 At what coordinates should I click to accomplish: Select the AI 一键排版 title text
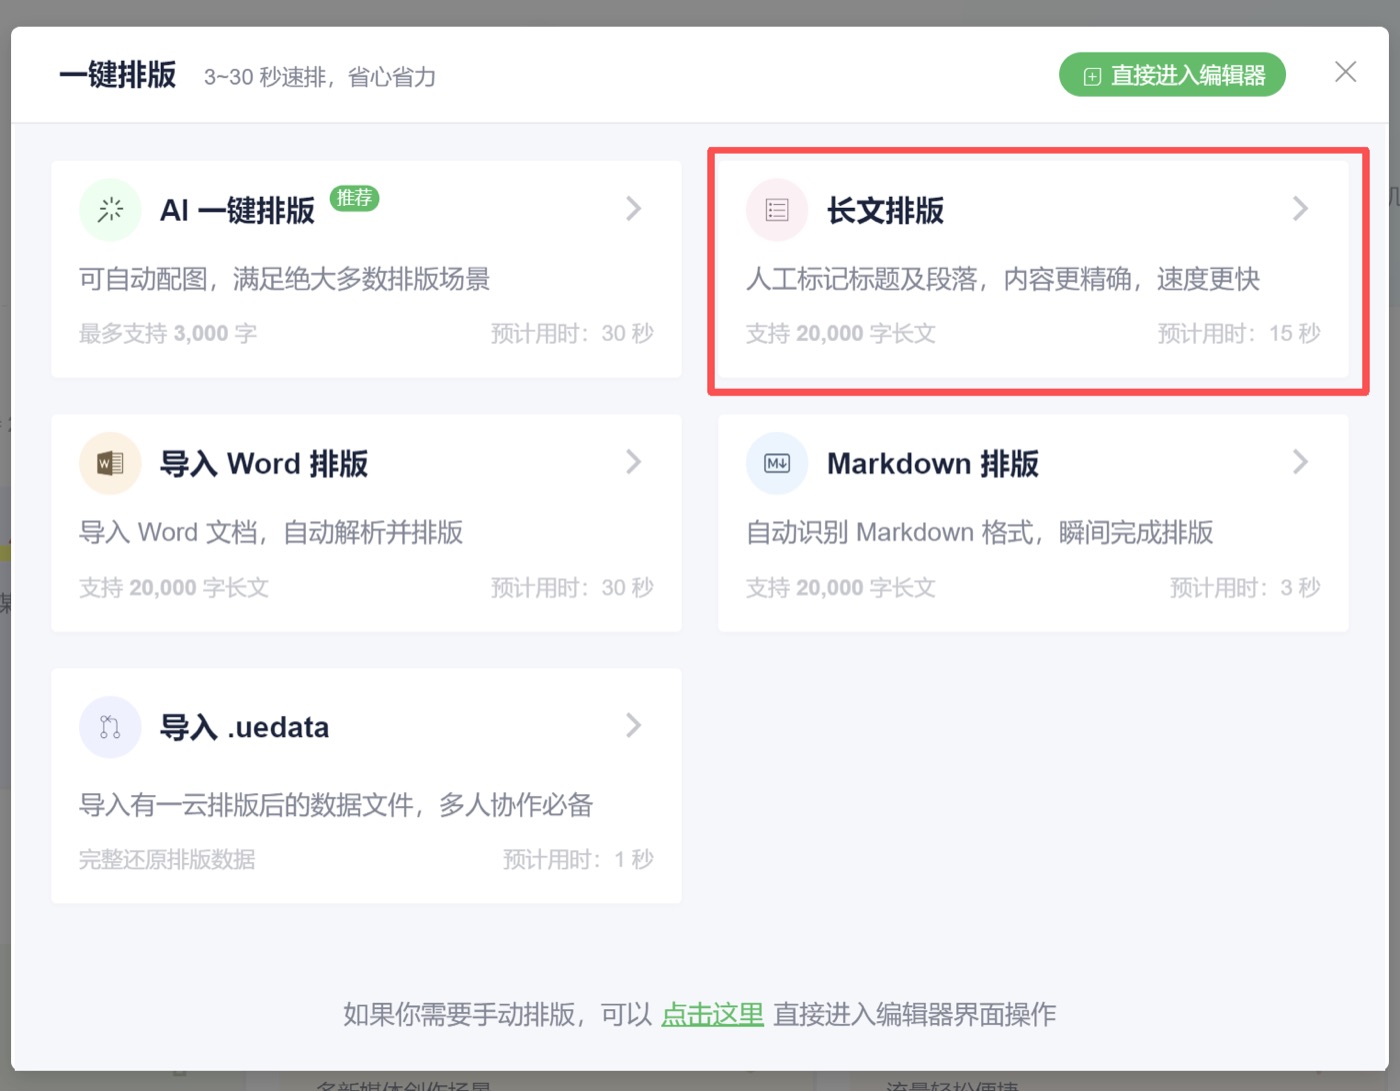[237, 211]
